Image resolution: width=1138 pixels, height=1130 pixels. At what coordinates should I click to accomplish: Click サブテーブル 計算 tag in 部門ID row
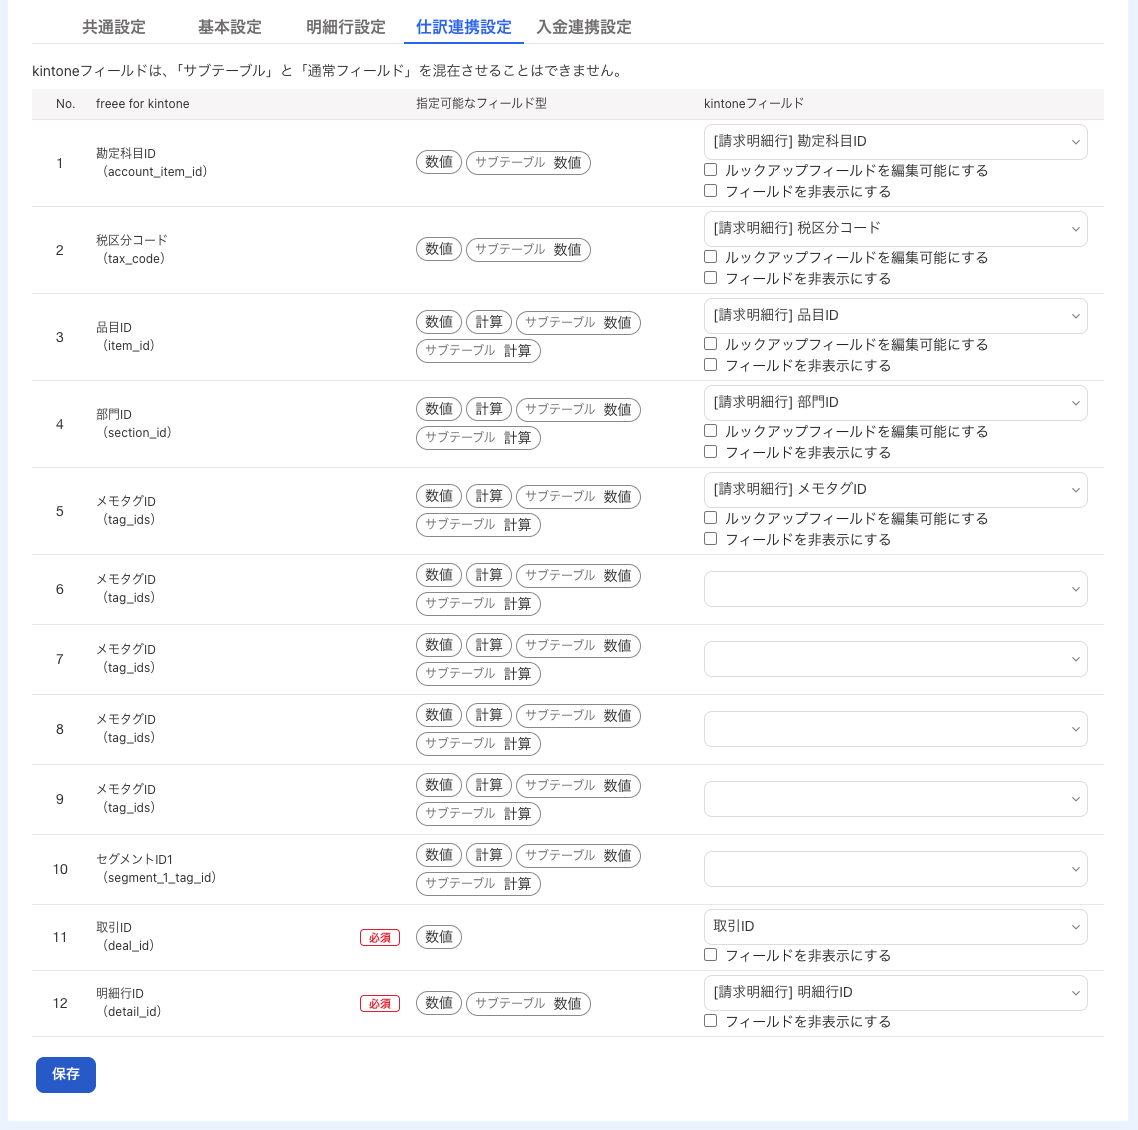[478, 438]
